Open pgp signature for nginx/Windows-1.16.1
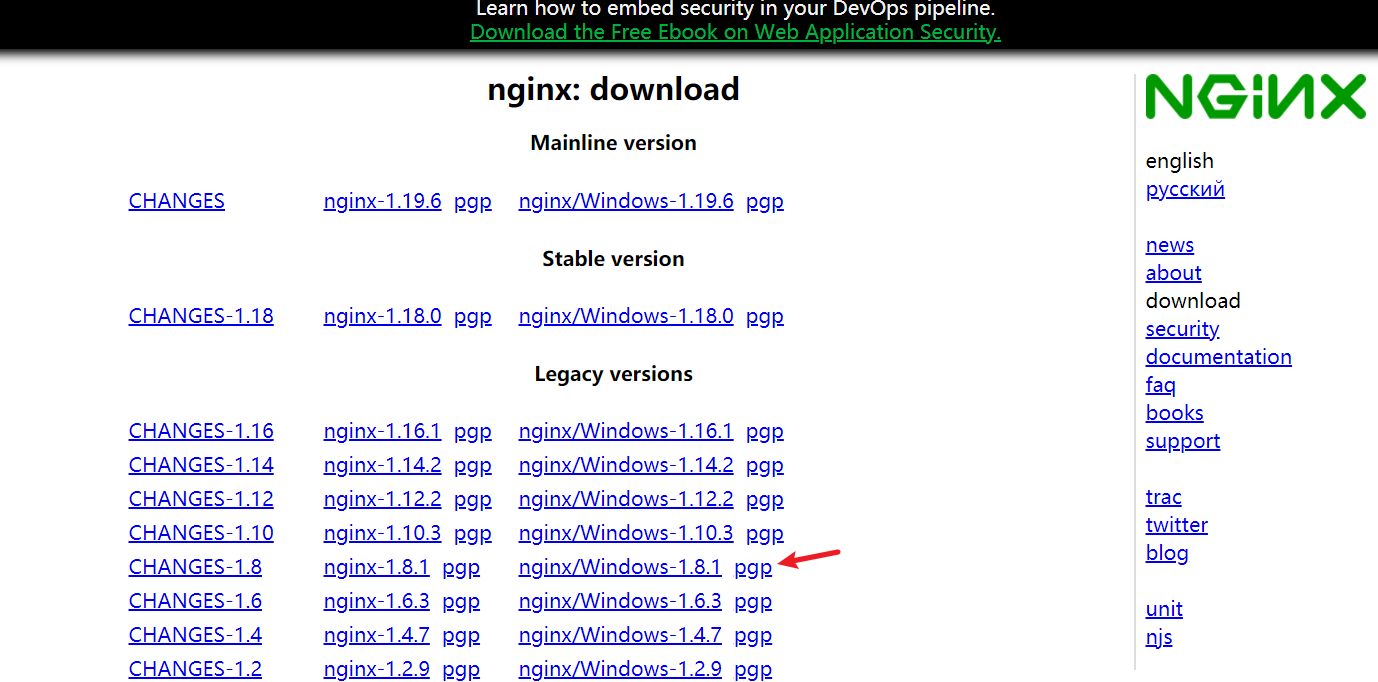The width and height of the screenshot is (1378, 682). tap(765, 432)
